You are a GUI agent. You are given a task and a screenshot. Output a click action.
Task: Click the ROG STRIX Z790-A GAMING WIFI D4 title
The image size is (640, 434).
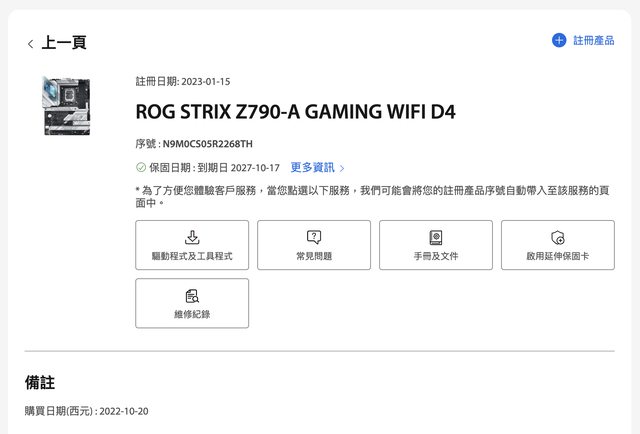295,112
